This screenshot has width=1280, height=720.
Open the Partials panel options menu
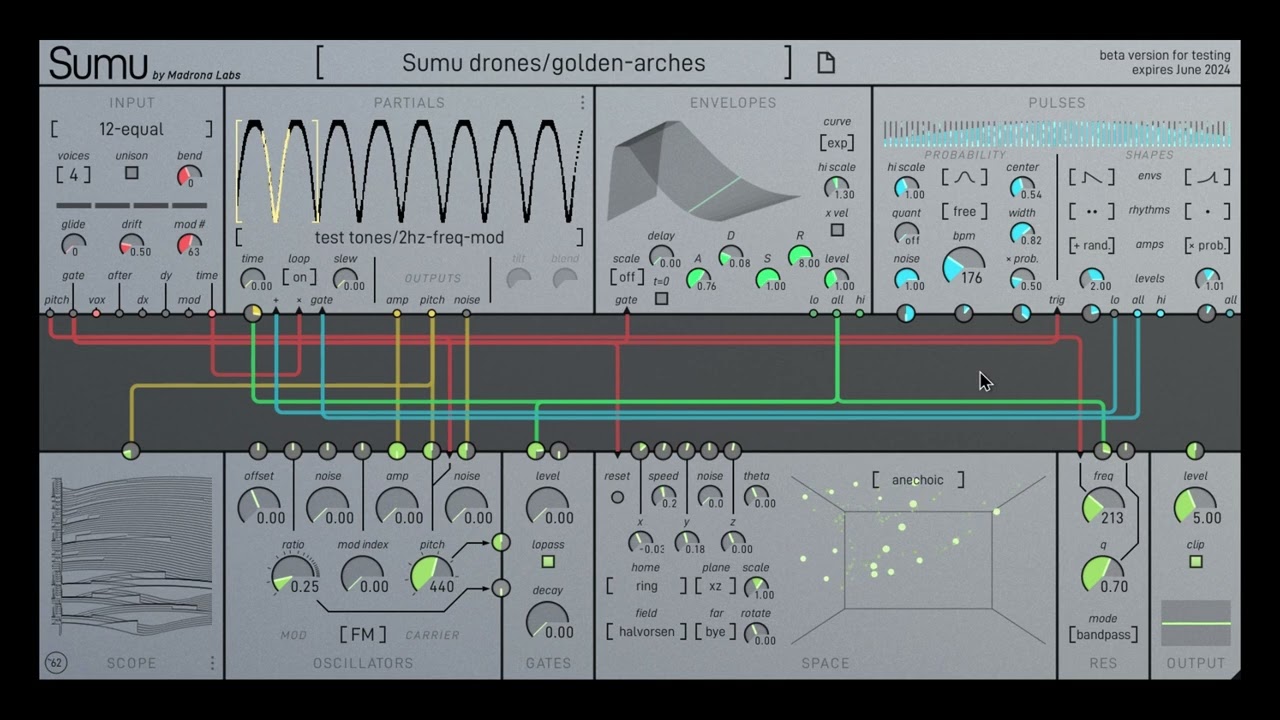click(583, 101)
